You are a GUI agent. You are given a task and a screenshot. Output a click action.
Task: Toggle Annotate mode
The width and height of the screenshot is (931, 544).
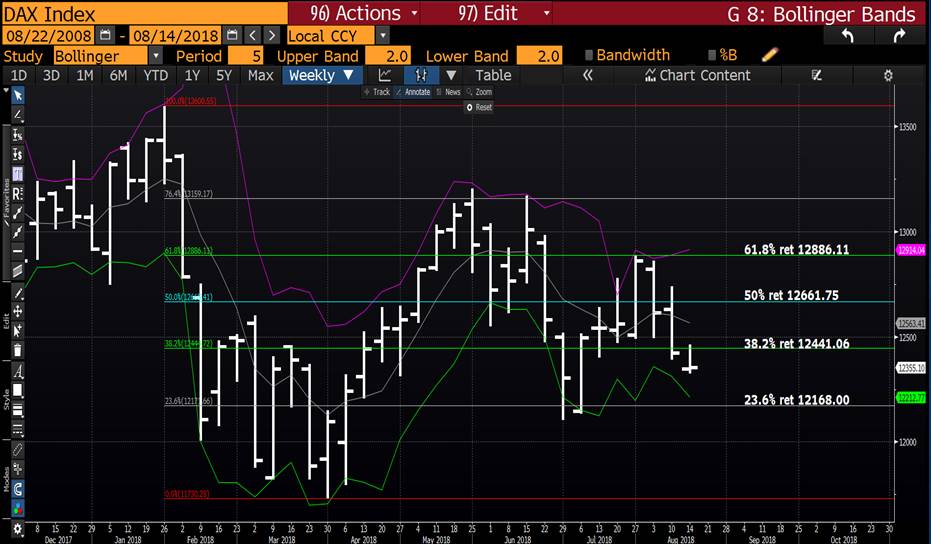click(413, 92)
